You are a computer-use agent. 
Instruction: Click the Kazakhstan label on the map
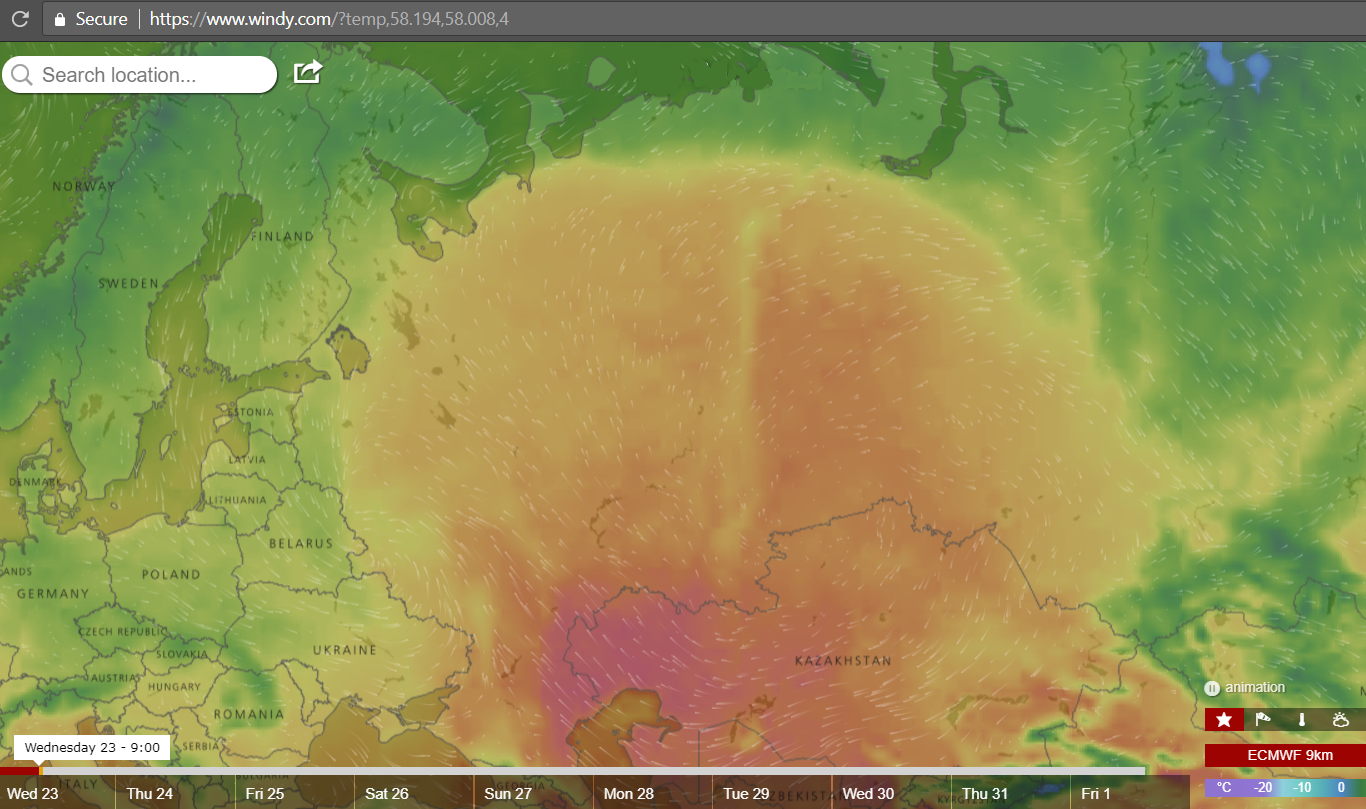click(x=843, y=661)
